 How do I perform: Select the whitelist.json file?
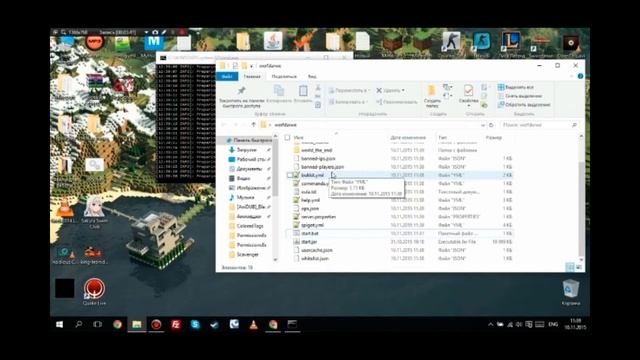[x=314, y=258]
